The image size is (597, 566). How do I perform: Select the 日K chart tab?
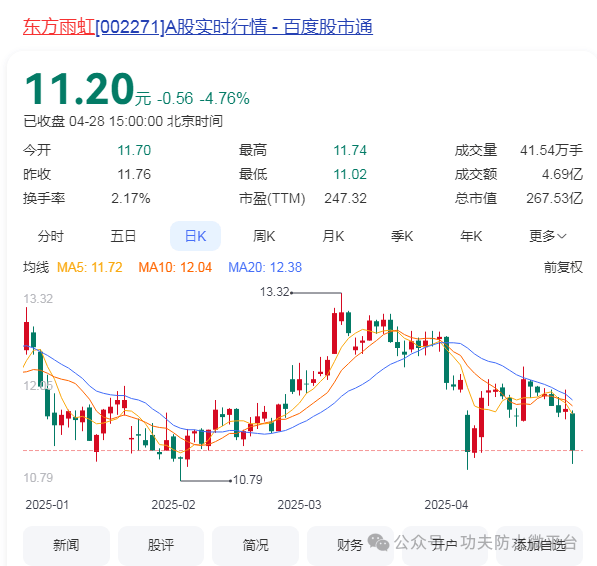[x=195, y=236]
